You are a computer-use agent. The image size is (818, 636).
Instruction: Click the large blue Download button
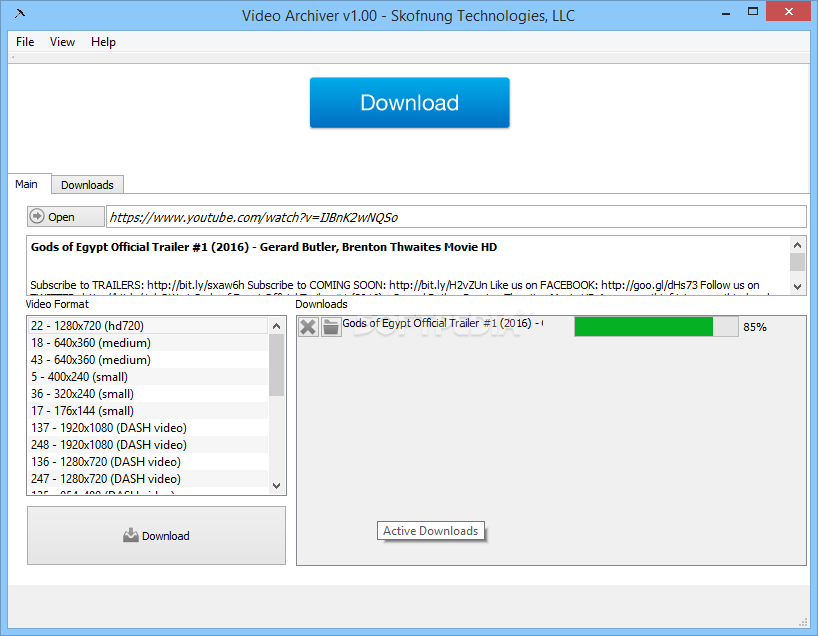[410, 103]
